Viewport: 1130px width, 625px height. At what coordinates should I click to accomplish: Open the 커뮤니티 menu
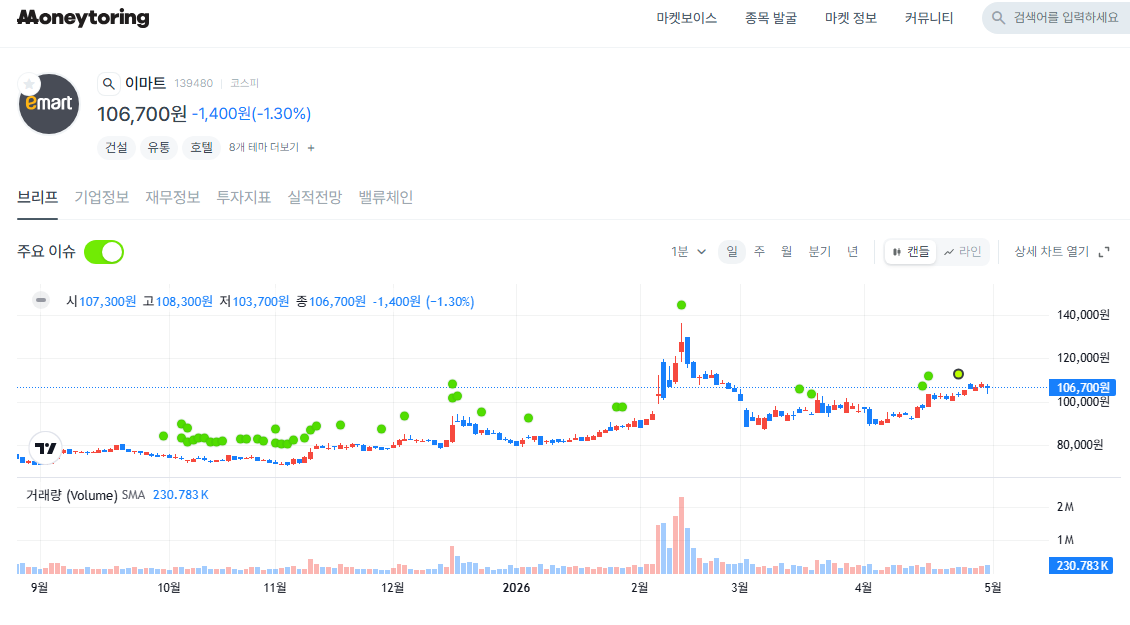point(929,18)
